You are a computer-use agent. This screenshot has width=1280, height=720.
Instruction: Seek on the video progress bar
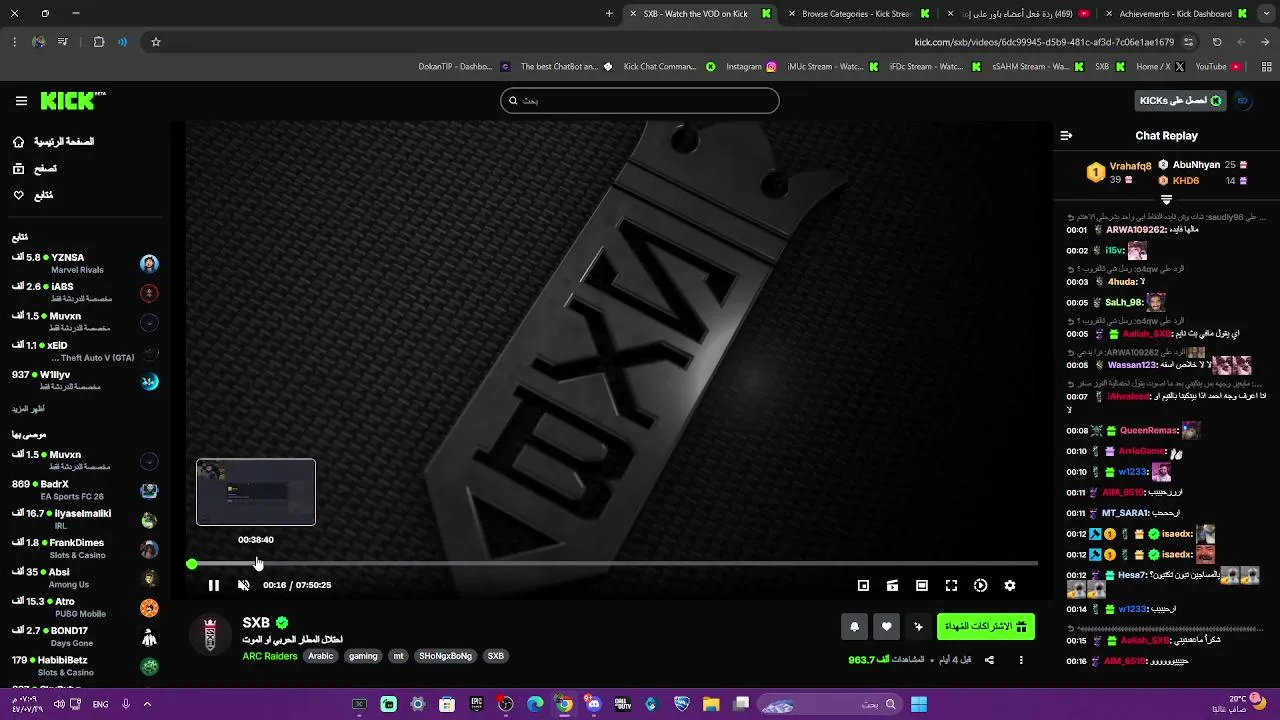click(614, 564)
